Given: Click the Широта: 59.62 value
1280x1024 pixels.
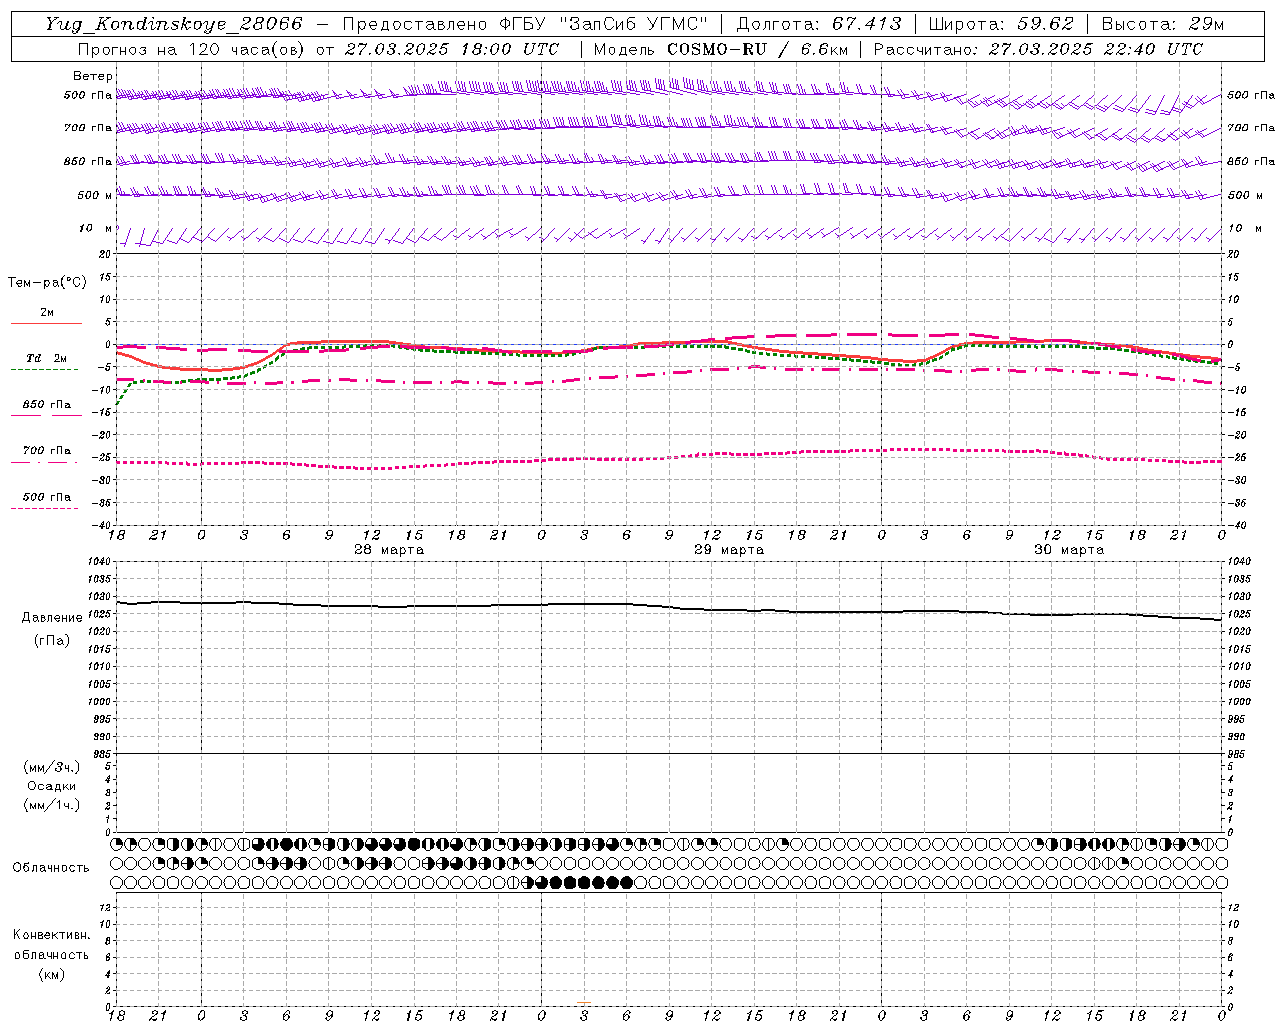Looking at the screenshot, I should pyautogui.click(x=1002, y=24).
